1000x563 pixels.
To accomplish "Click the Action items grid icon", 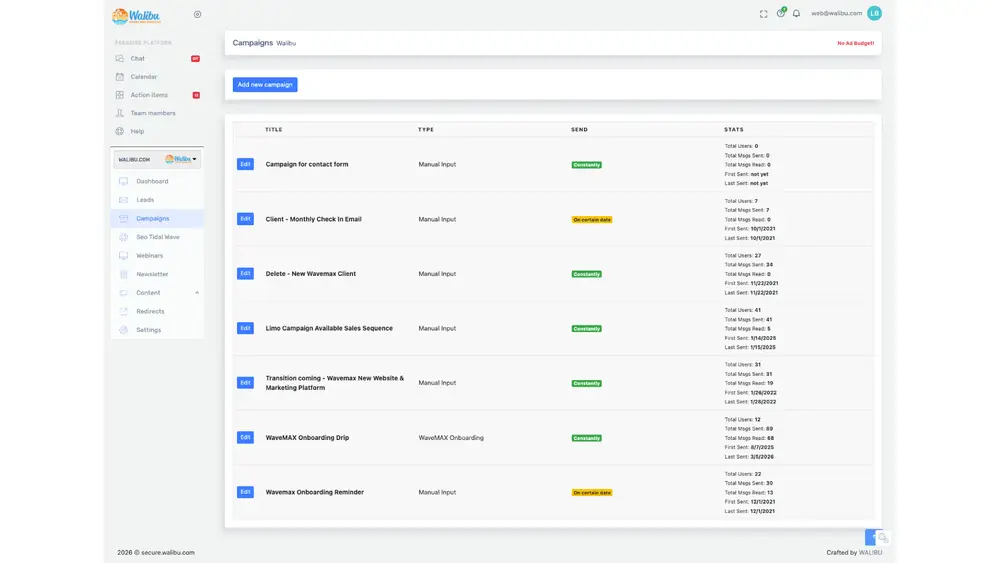I will [119, 95].
